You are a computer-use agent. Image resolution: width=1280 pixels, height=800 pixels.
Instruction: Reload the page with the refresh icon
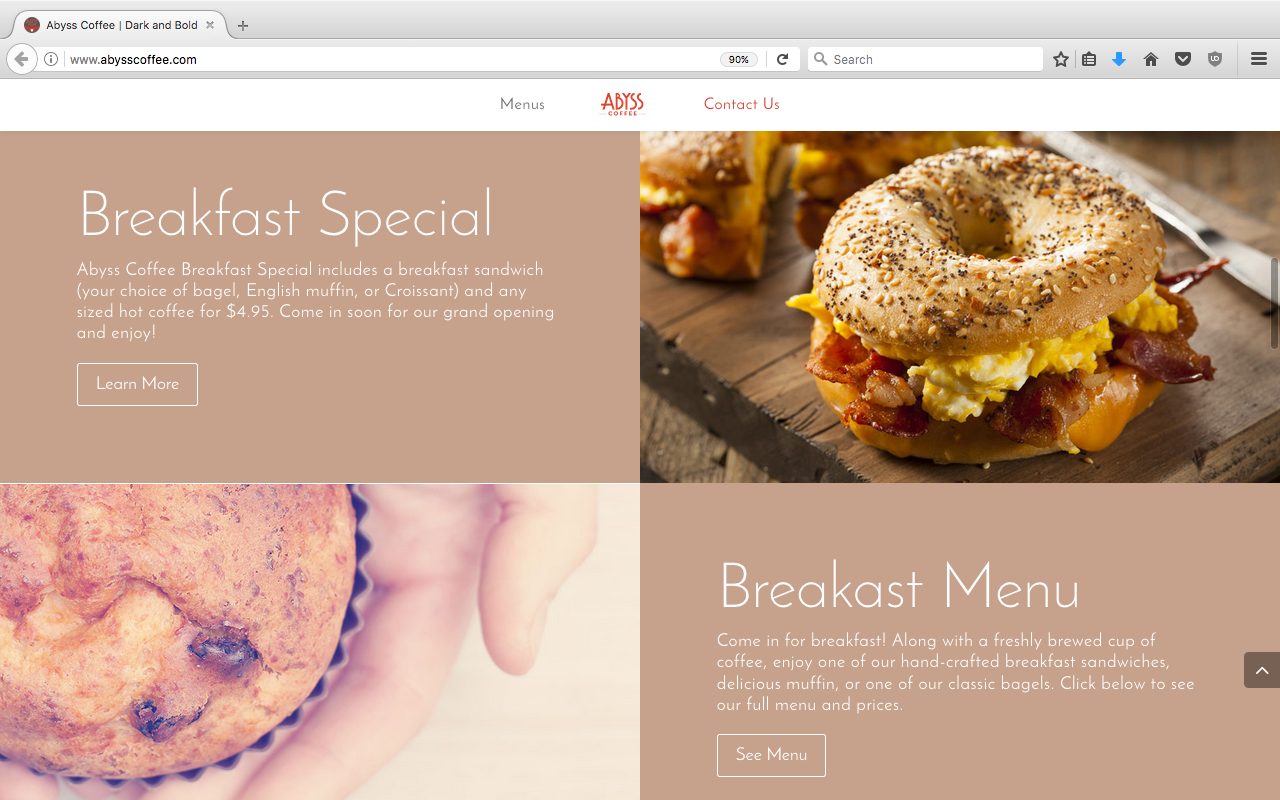pyautogui.click(x=783, y=59)
